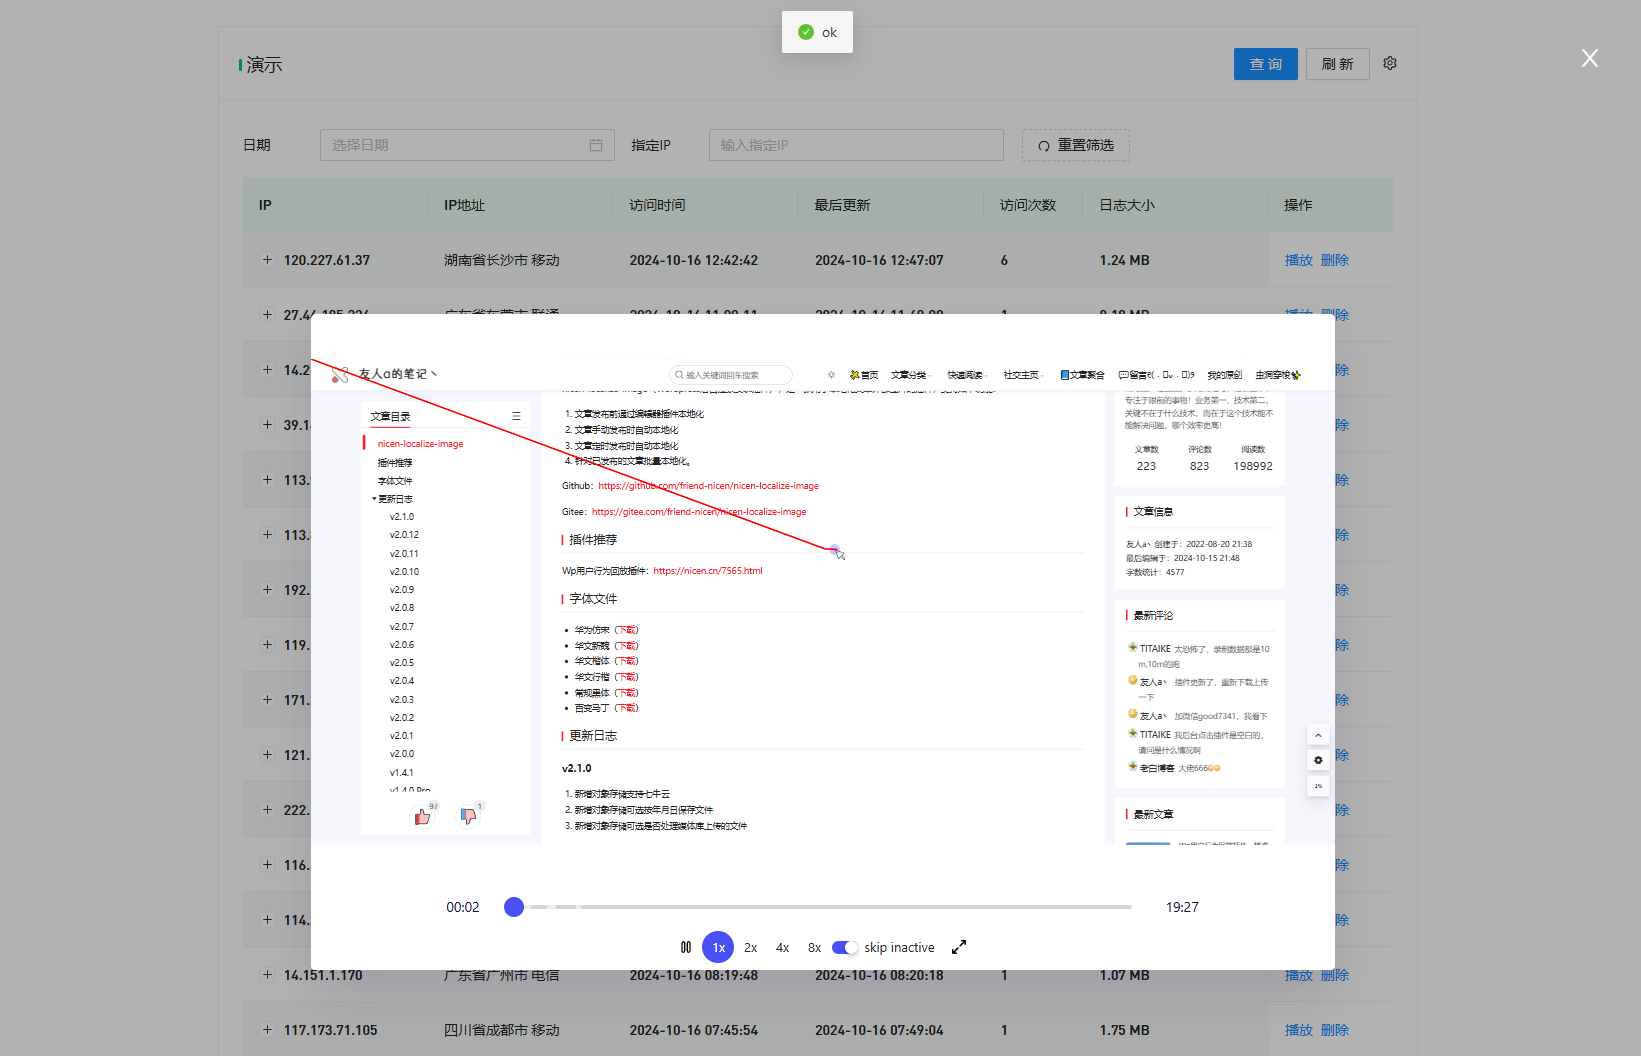Open the 我的原创 menu item
The height and width of the screenshot is (1056, 1641).
(1224, 374)
